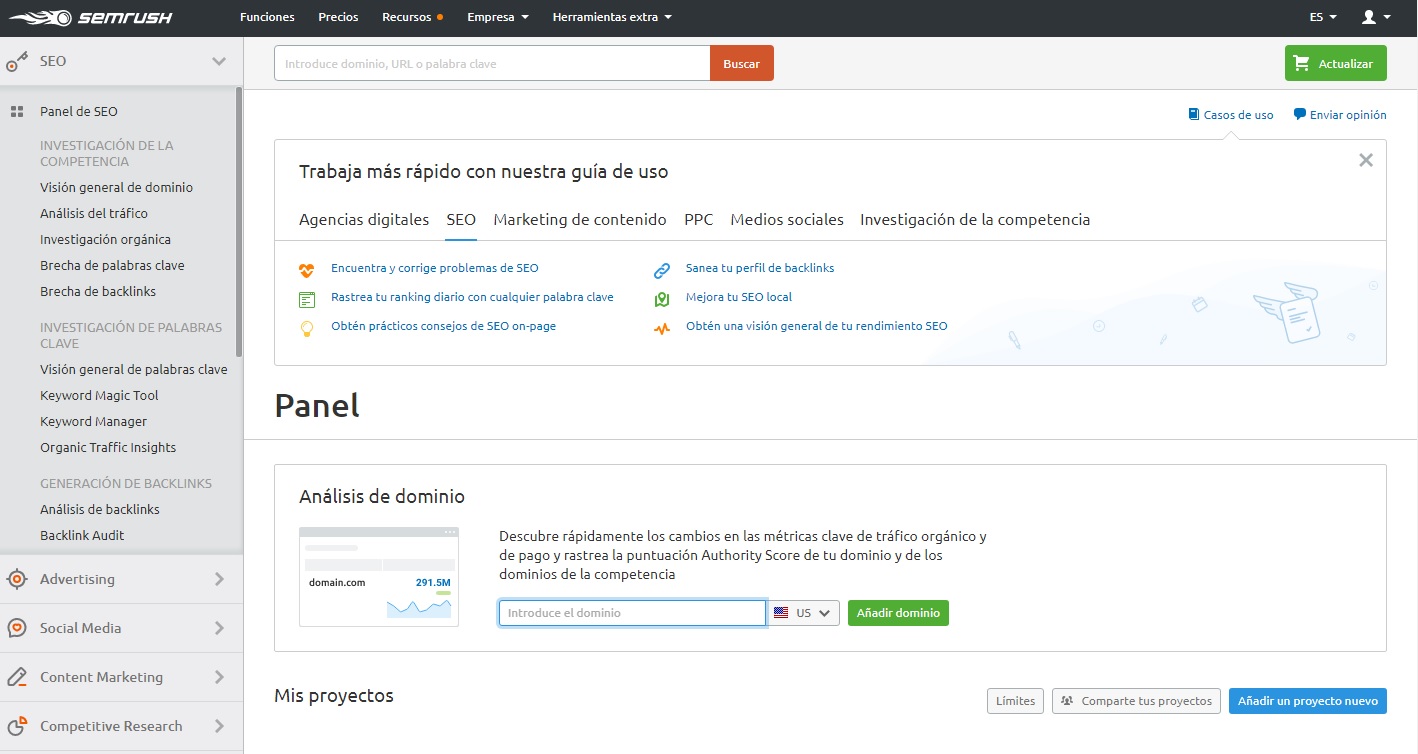
Task: Expand the Advertising sidebar section
Action: 219,579
